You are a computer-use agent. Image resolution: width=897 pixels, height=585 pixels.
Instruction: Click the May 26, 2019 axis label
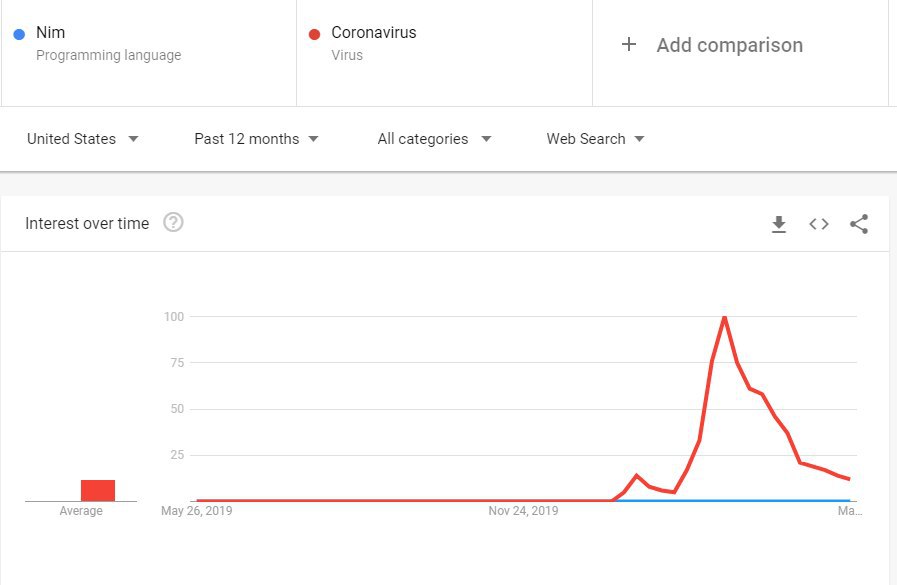(x=197, y=511)
